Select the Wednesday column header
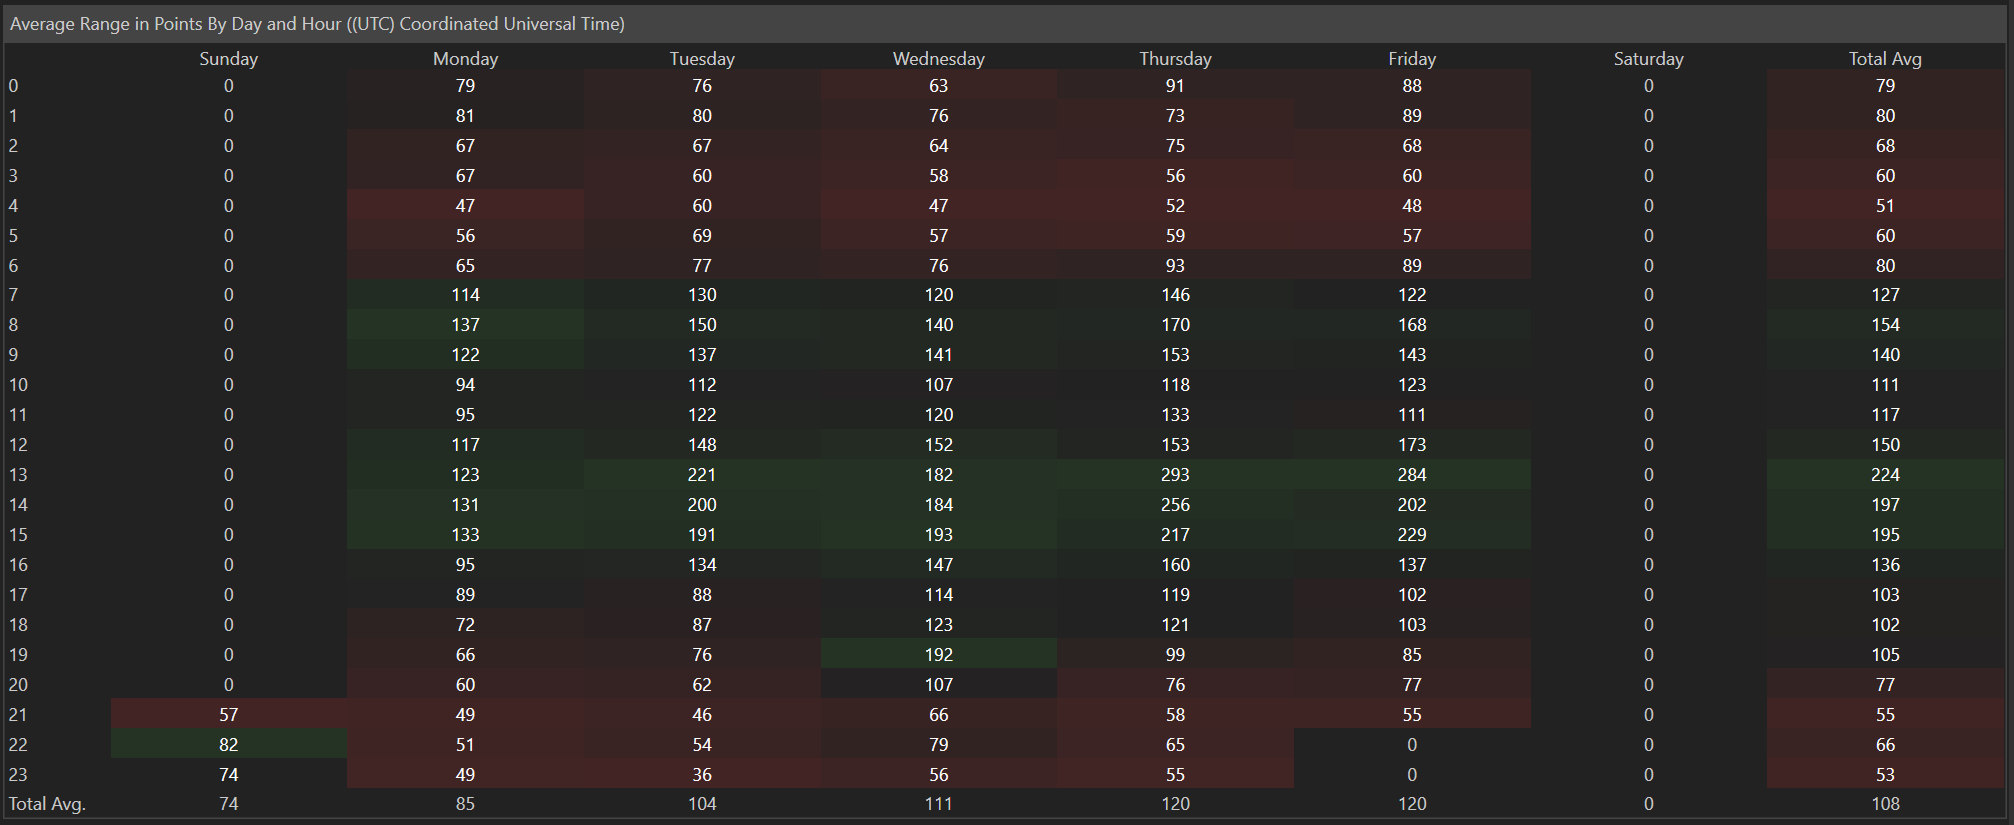 [938, 59]
